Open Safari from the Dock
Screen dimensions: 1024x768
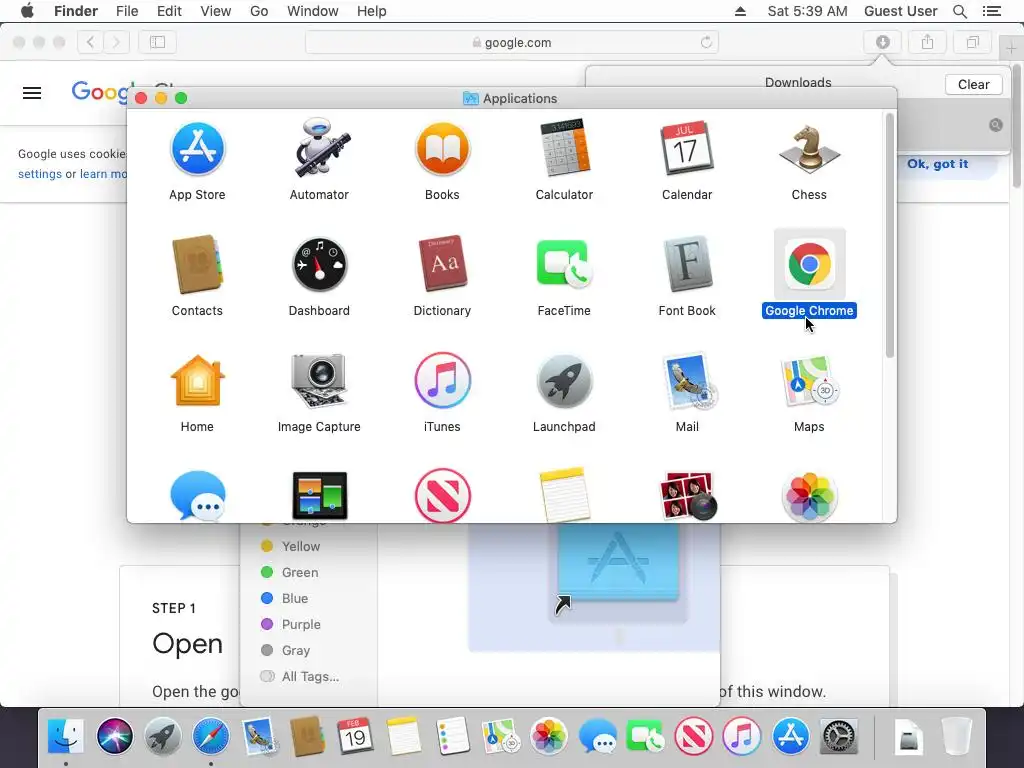pyautogui.click(x=211, y=737)
